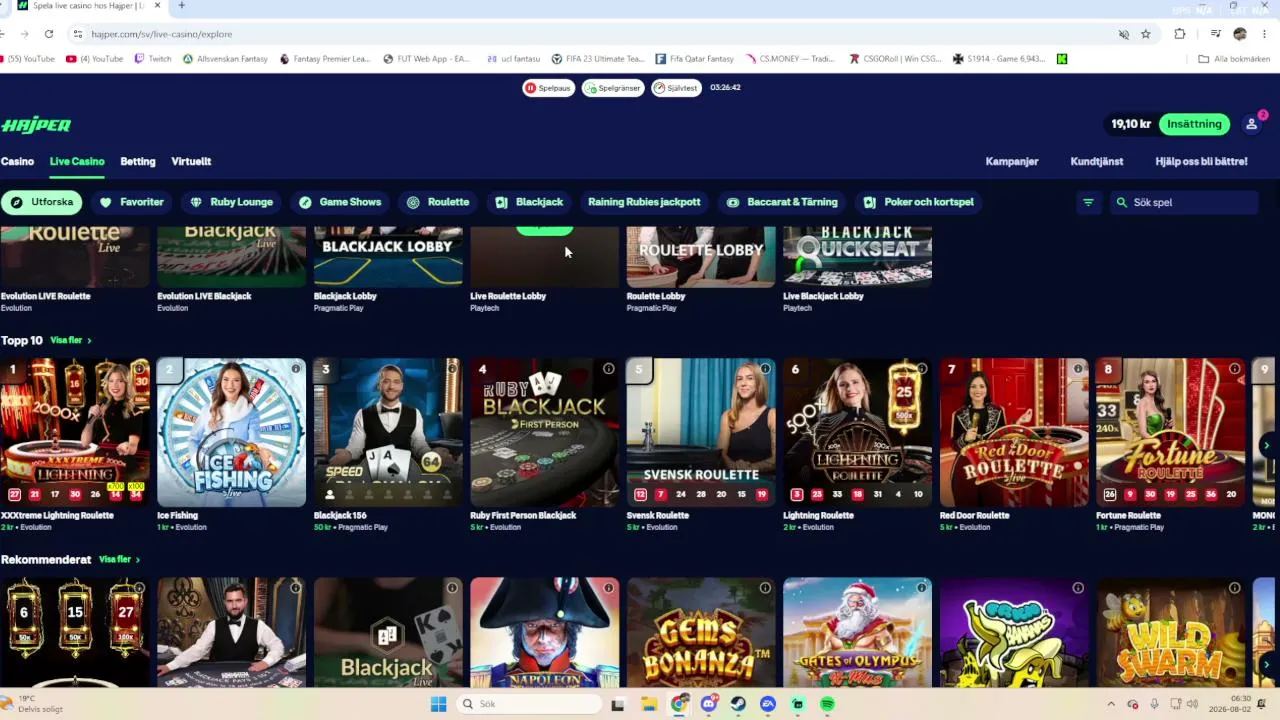The height and width of the screenshot is (720, 1280).
Task: Open Hjälp oss bli bättre link
Action: click(x=1201, y=161)
